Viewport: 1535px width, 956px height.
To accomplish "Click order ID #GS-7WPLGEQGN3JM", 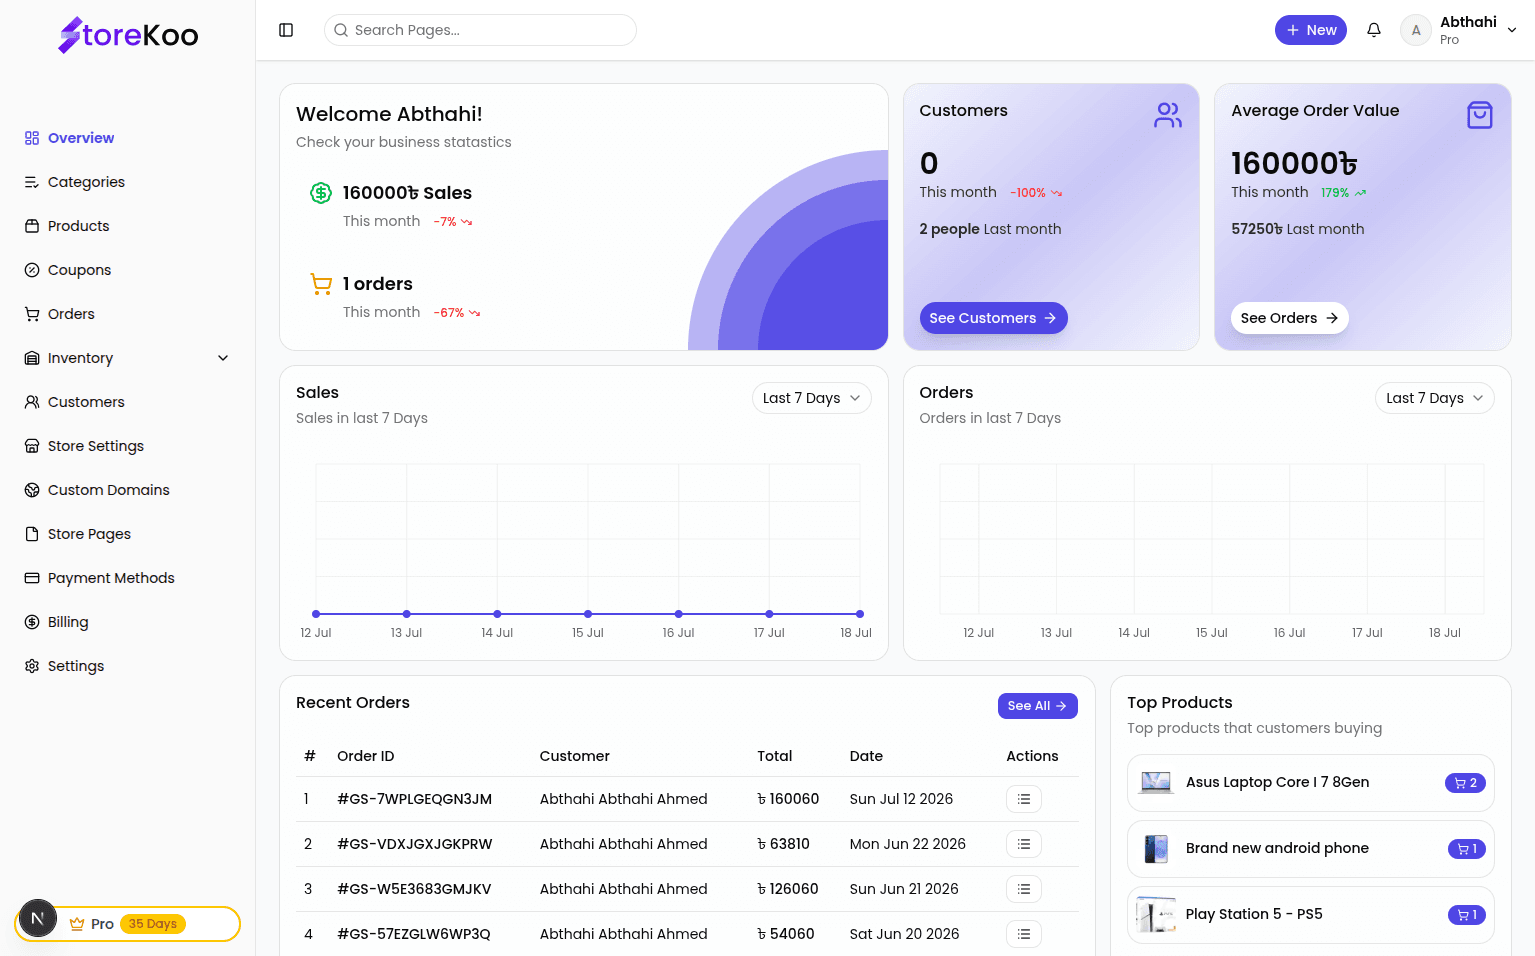I will [415, 799].
